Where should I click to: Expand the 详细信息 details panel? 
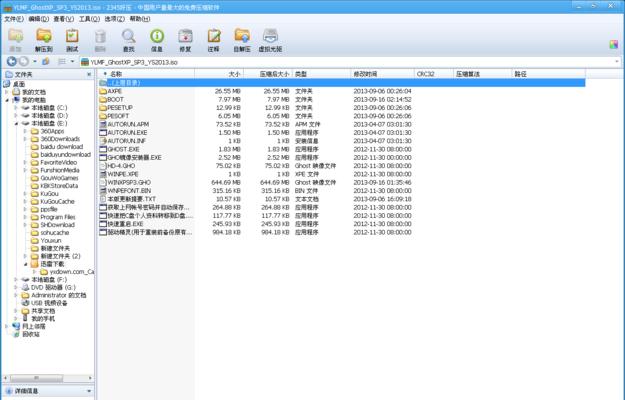[x=89, y=391]
